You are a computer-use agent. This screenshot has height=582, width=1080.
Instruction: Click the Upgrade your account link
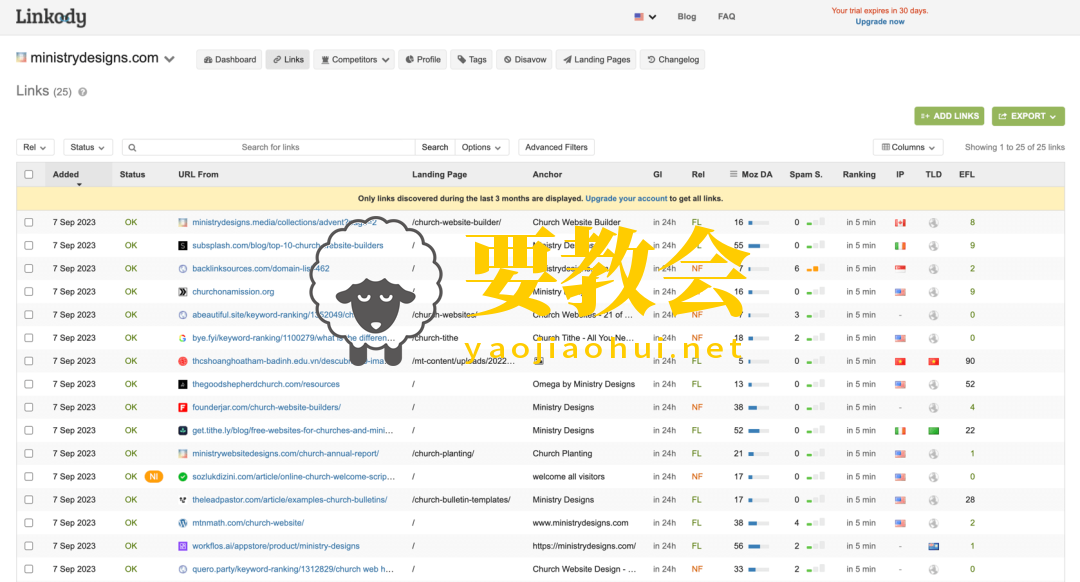pyautogui.click(x=626, y=198)
